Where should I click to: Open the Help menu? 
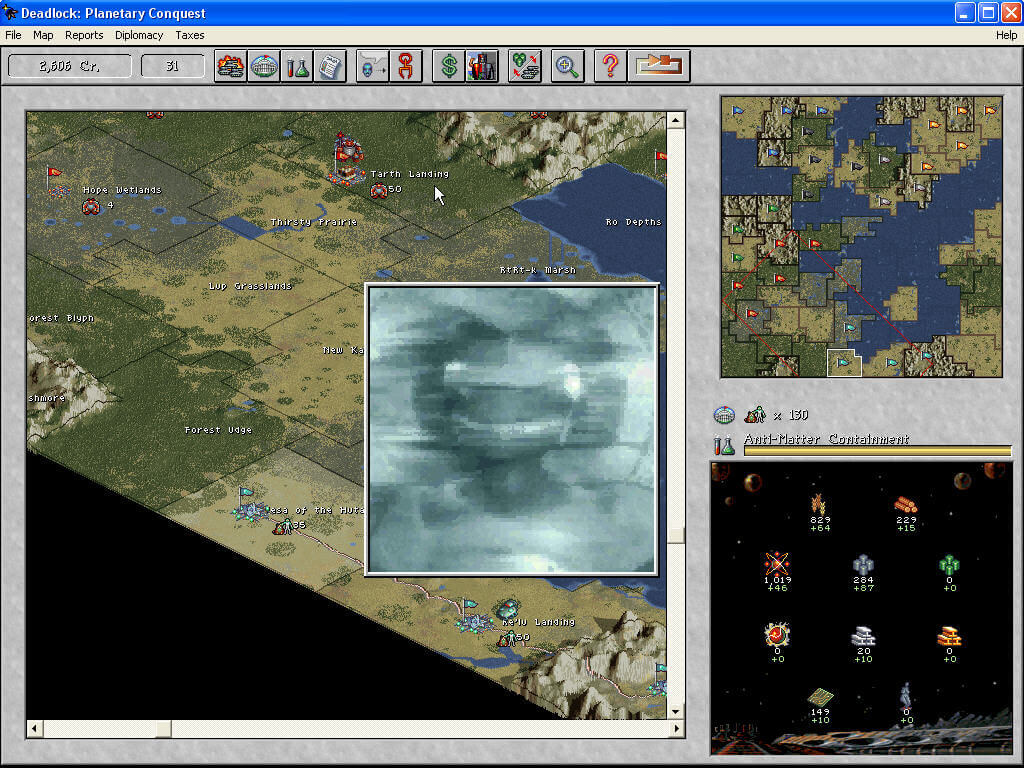coord(1006,35)
